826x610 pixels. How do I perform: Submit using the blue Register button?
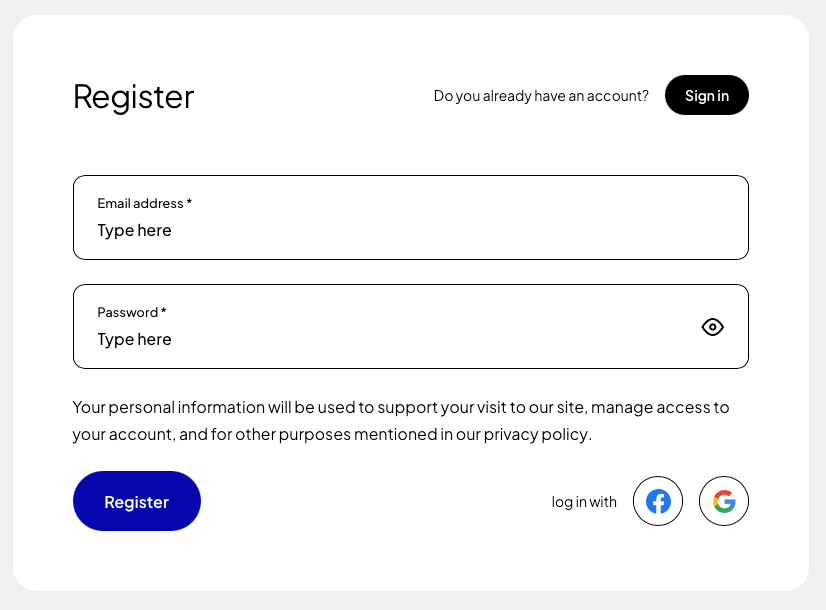pyautogui.click(x=136, y=501)
